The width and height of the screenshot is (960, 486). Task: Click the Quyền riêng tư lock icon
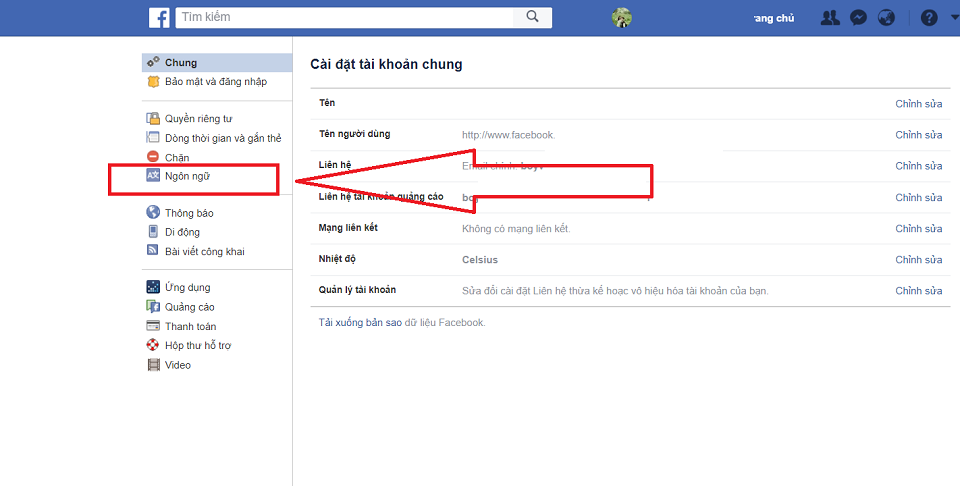pos(153,119)
